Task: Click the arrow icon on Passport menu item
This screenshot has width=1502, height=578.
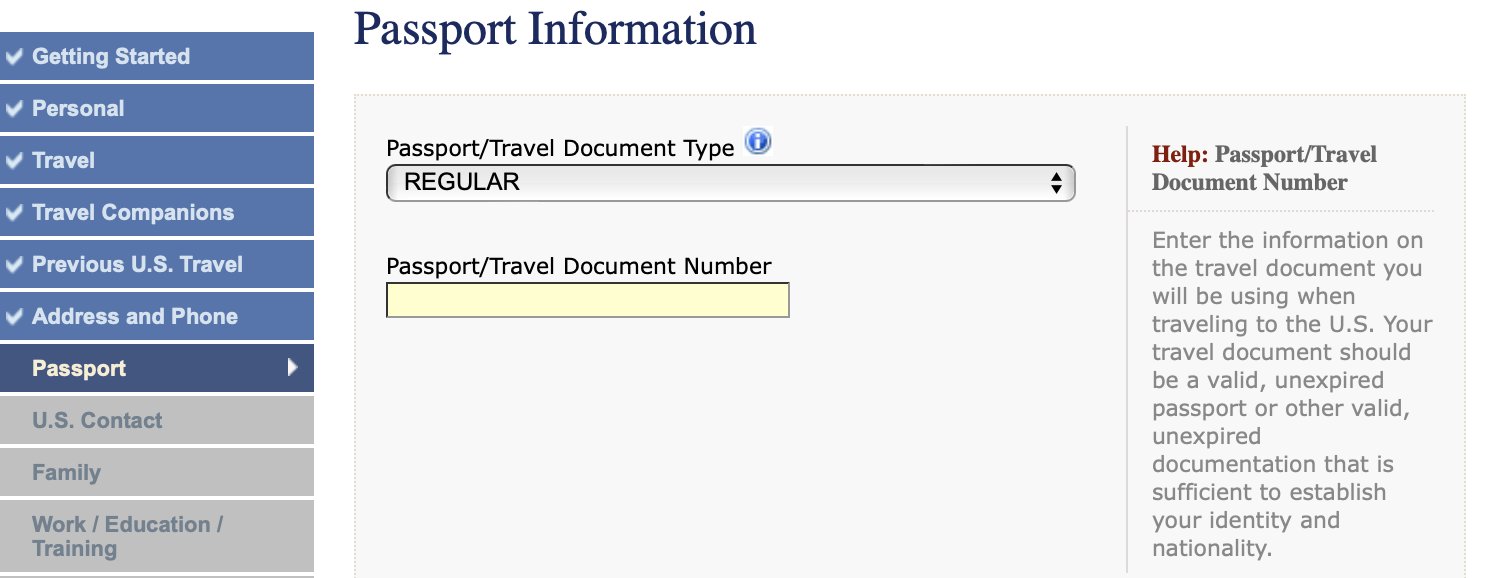Action: pos(292,367)
